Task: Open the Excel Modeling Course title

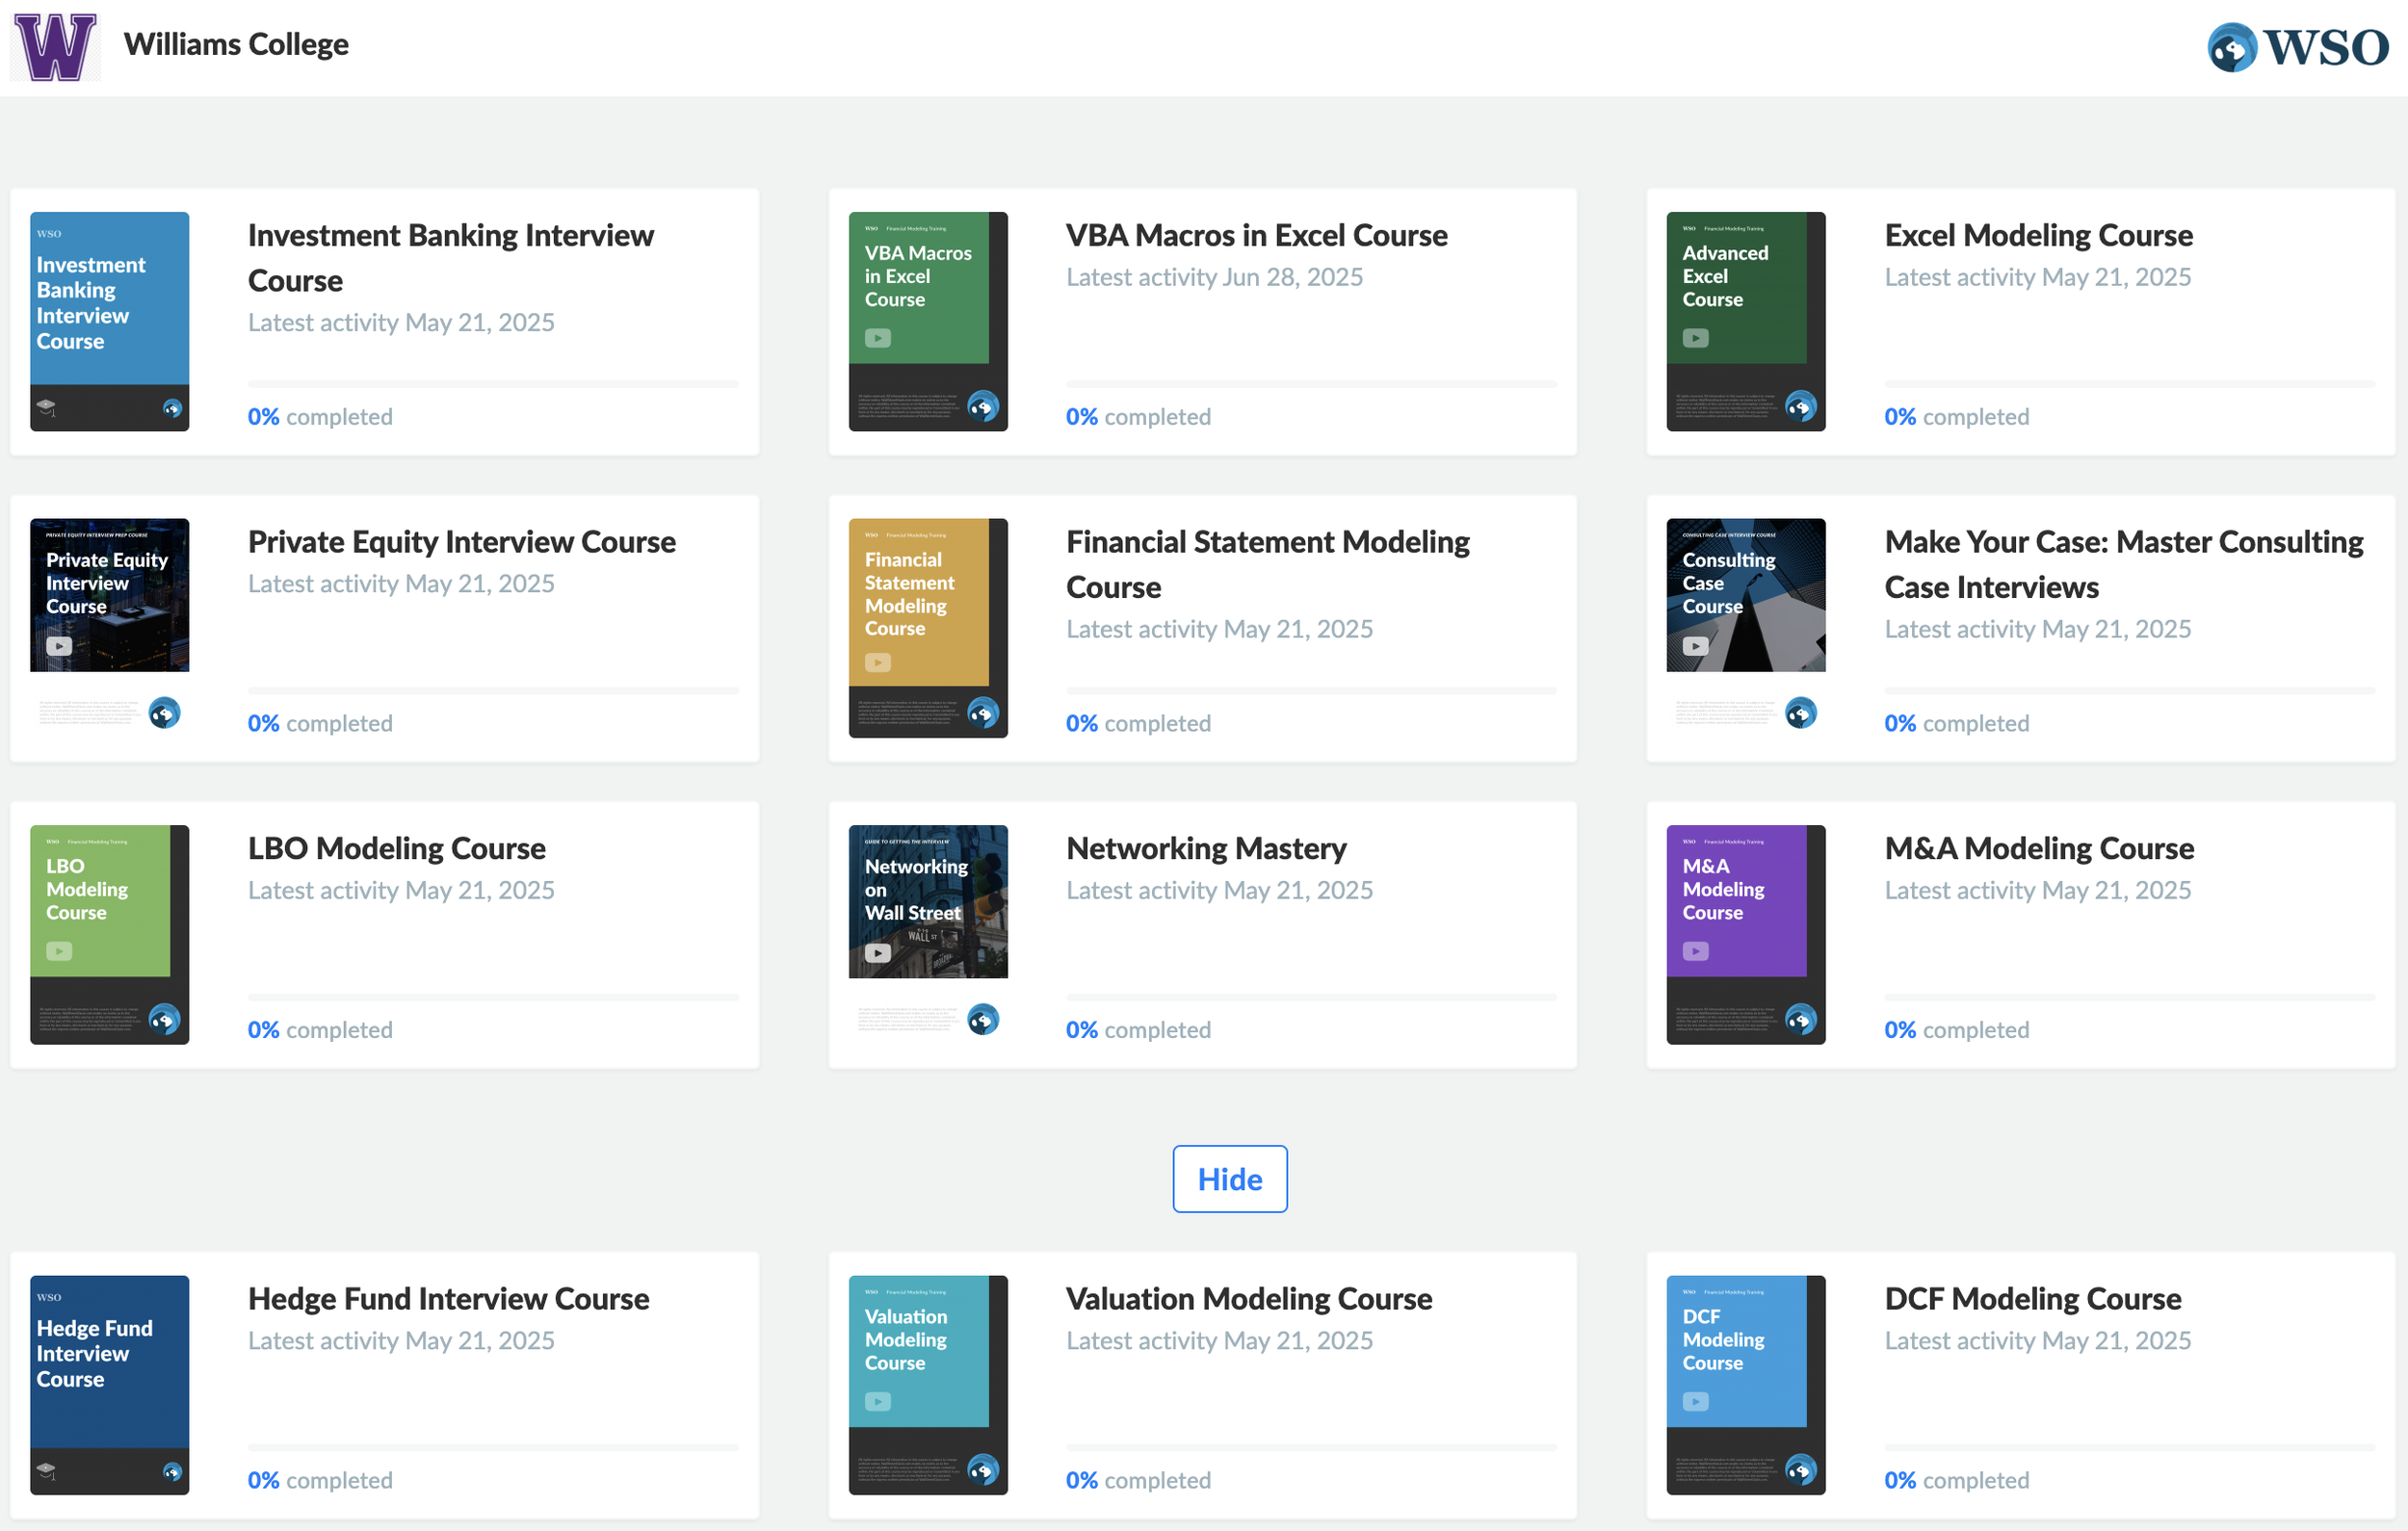Action: (x=2038, y=235)
